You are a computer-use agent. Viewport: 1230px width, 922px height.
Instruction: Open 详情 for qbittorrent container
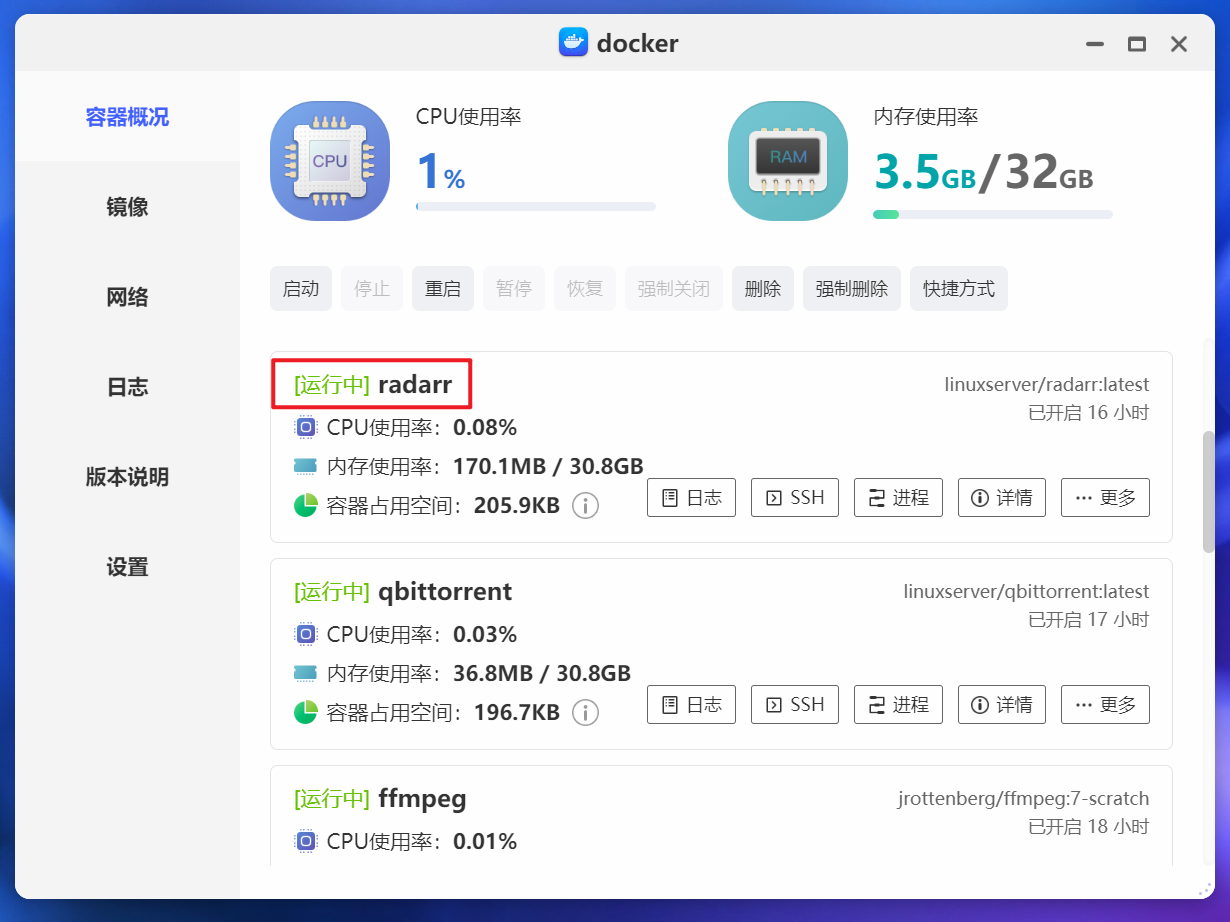tap(1002, 704)
